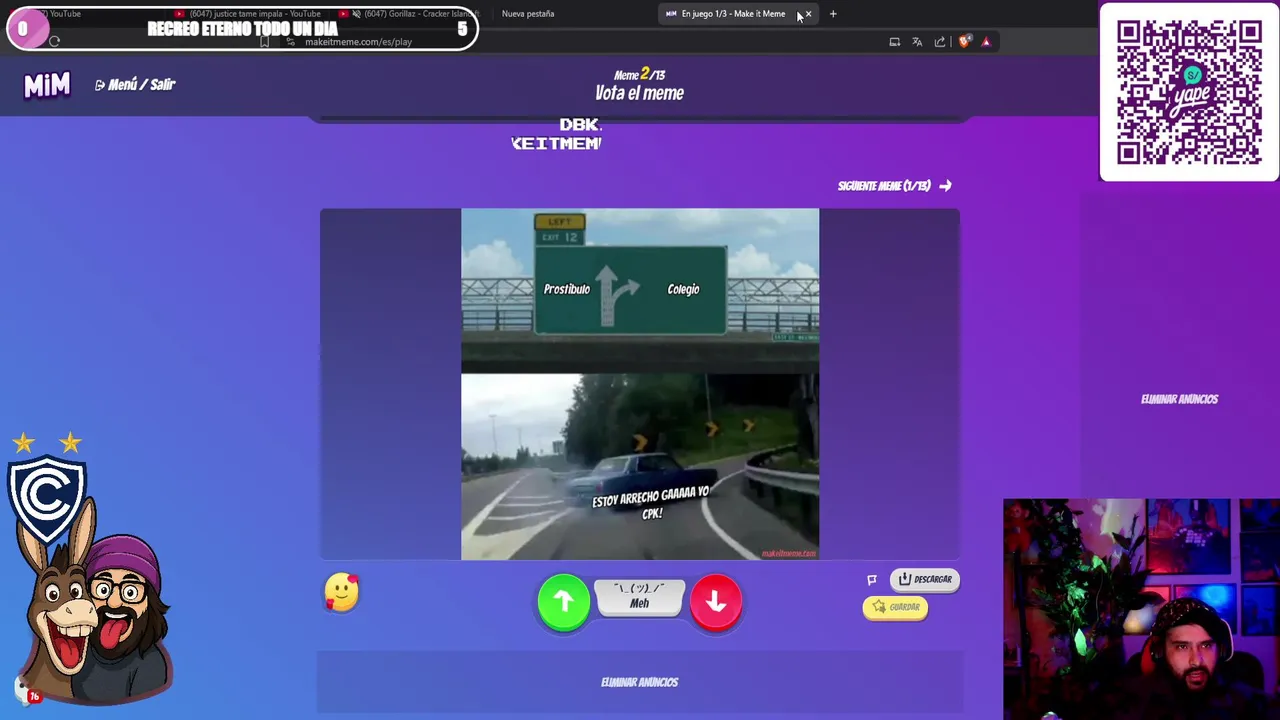Open the translate page icon

[x=917, y=42]
